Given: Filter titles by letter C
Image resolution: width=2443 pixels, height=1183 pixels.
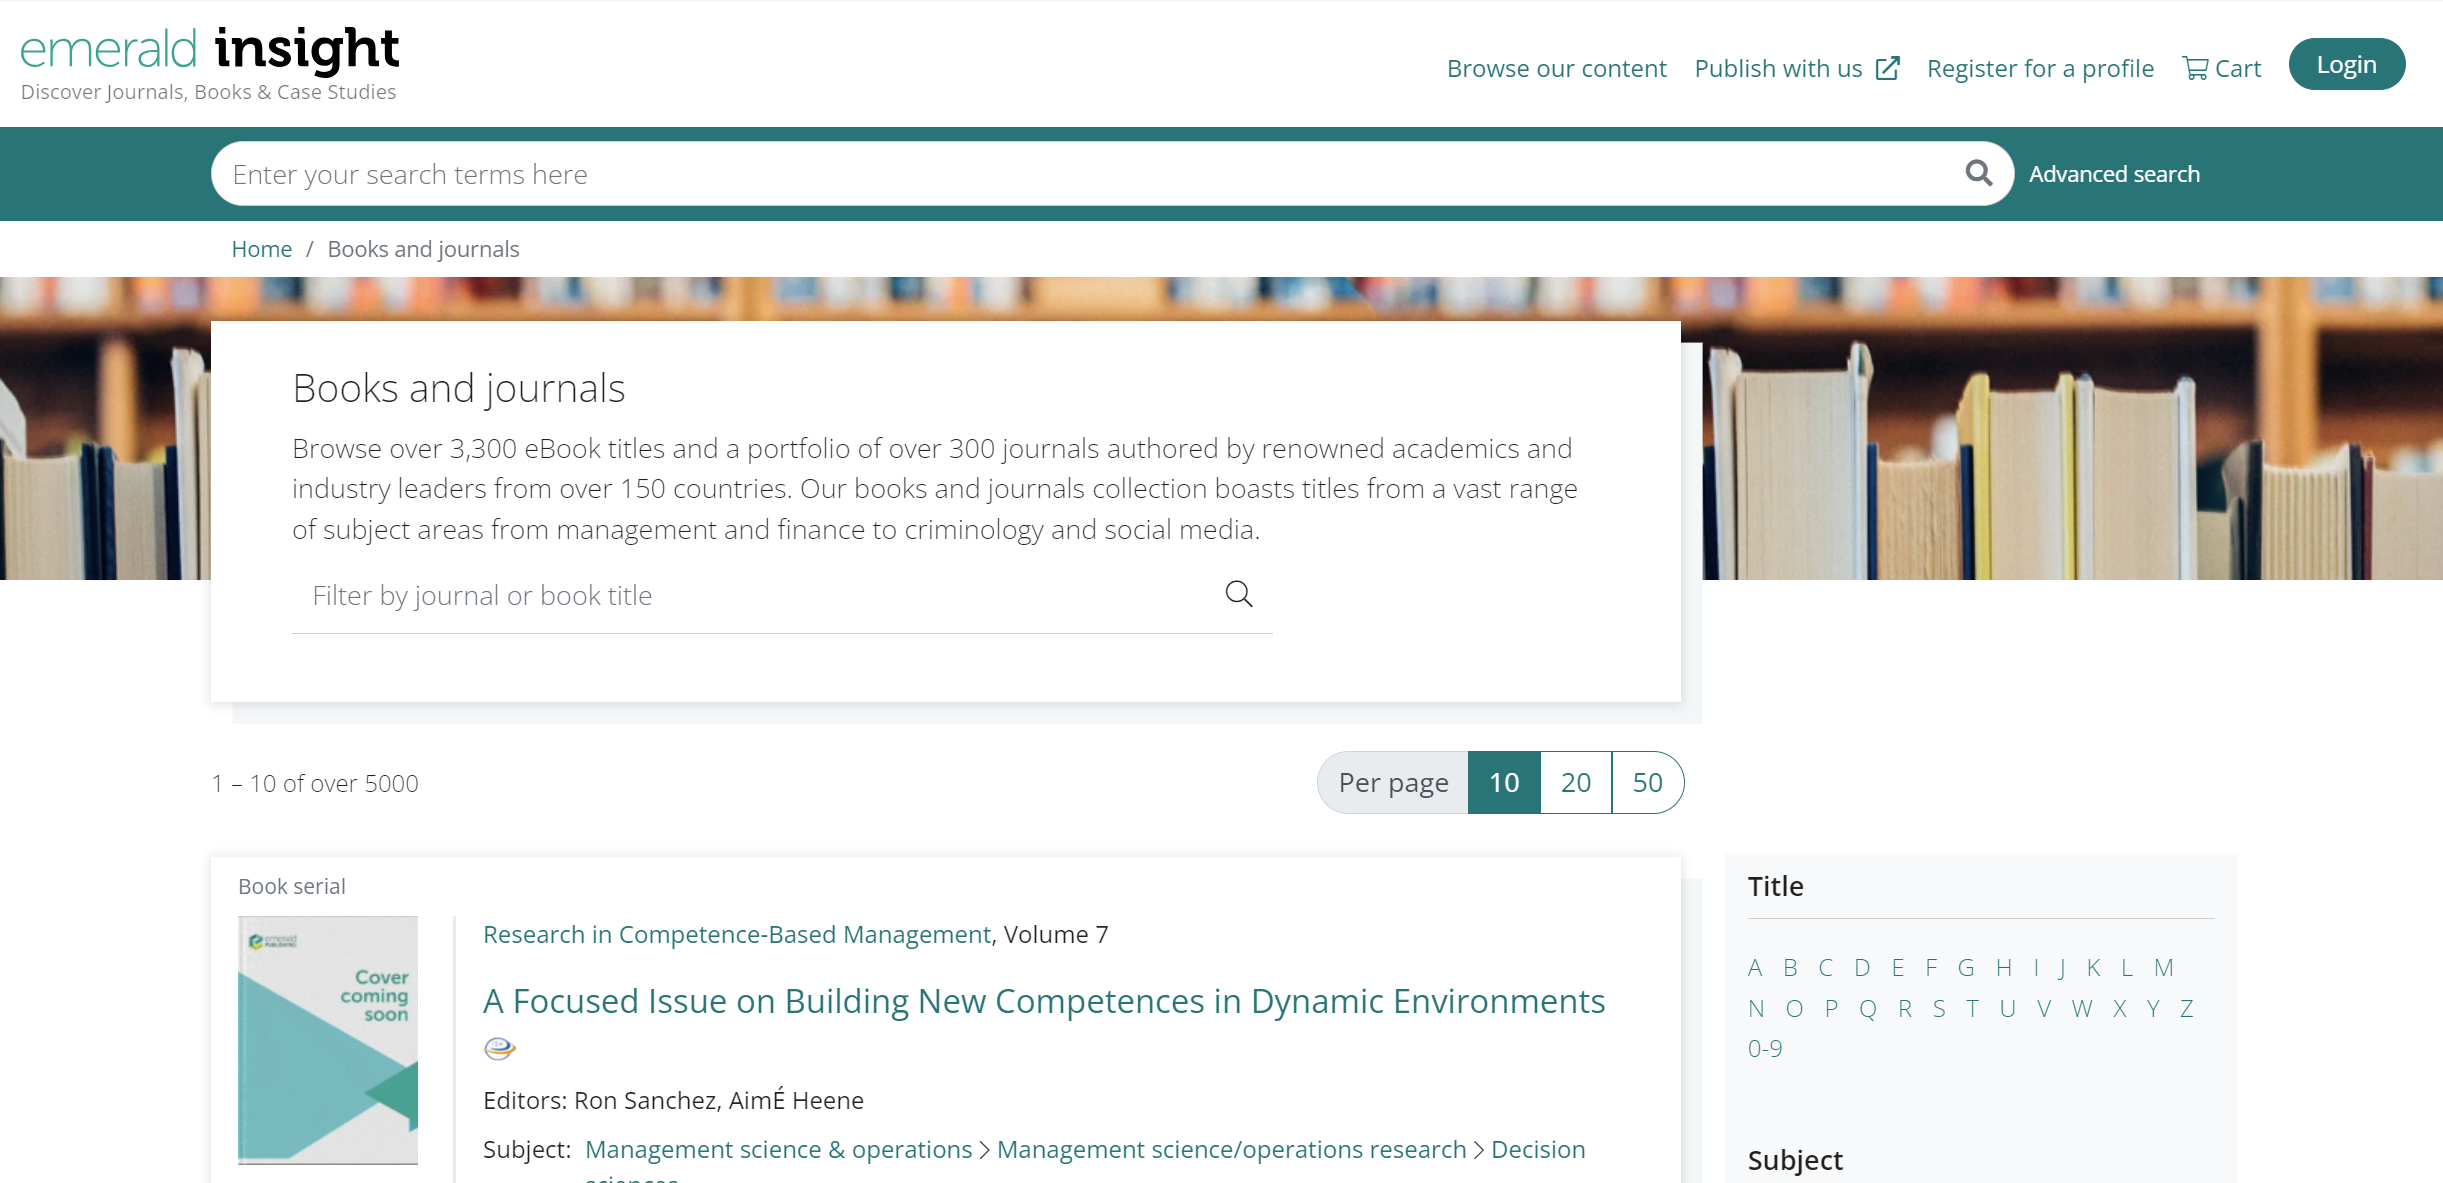Looking at the screenshot, I should pos(1826,968).
